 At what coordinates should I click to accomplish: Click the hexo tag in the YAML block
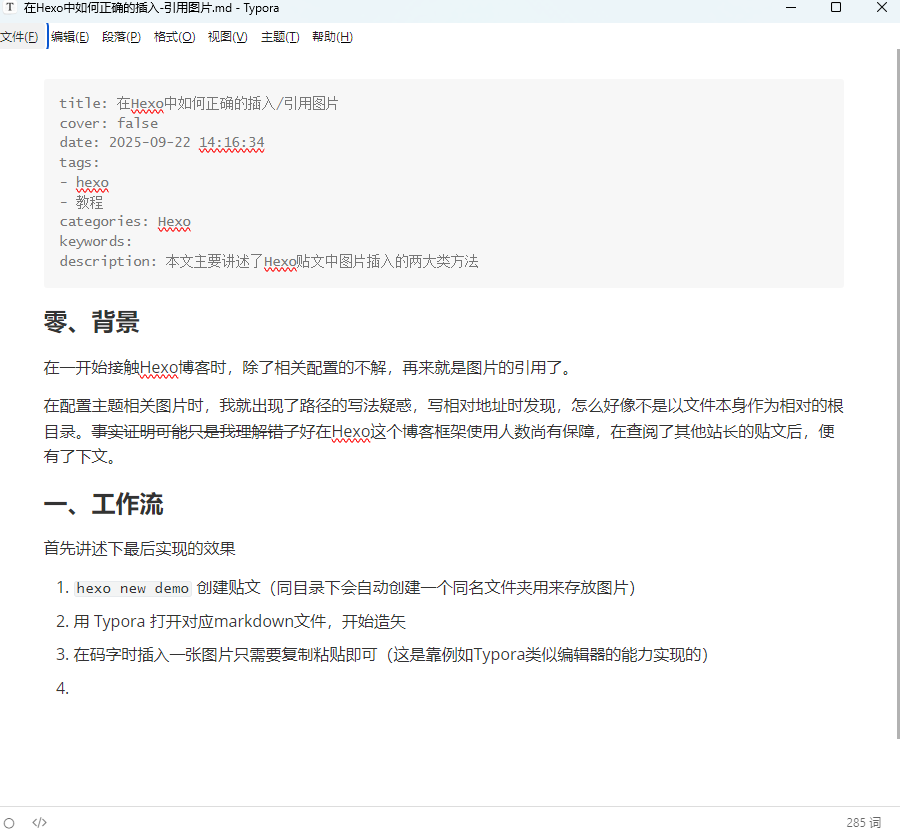pos(92,182)
